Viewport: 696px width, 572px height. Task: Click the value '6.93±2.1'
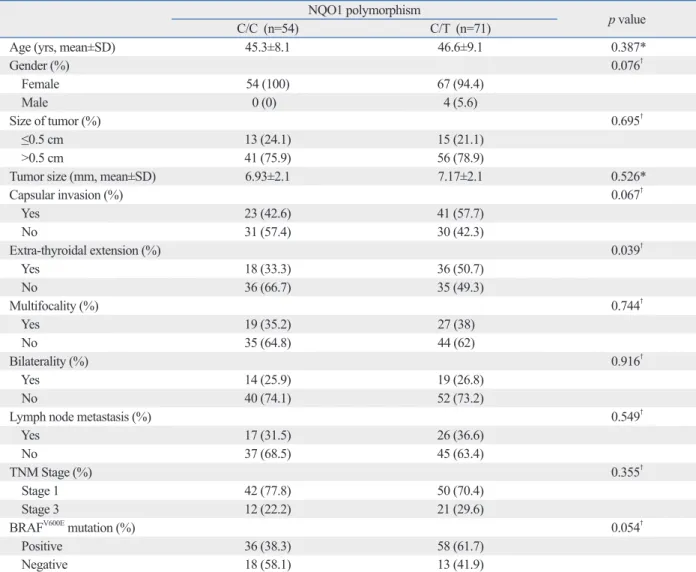point(267,177)
